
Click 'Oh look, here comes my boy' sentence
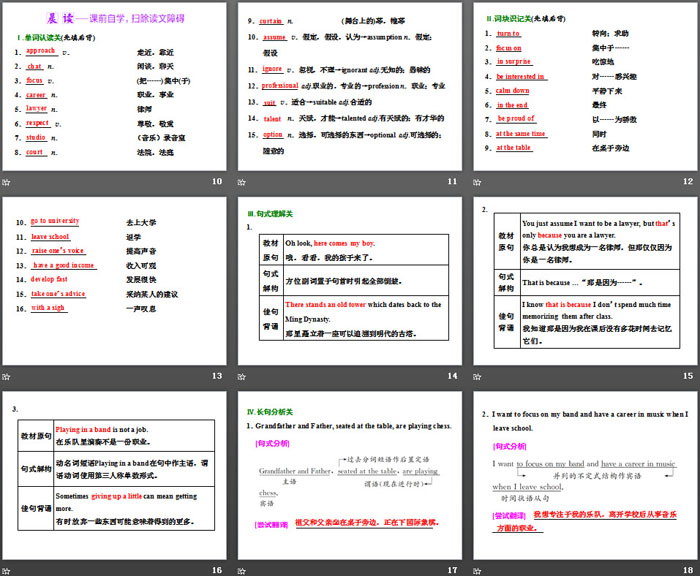[x=330, y=243]
